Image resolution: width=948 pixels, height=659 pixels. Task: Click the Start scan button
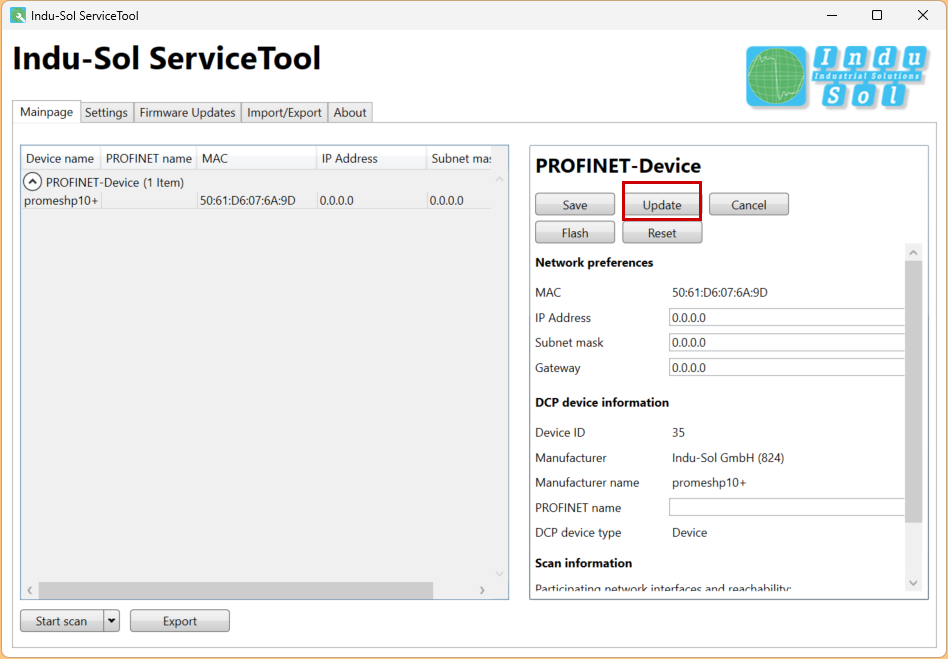pos(62,620)
